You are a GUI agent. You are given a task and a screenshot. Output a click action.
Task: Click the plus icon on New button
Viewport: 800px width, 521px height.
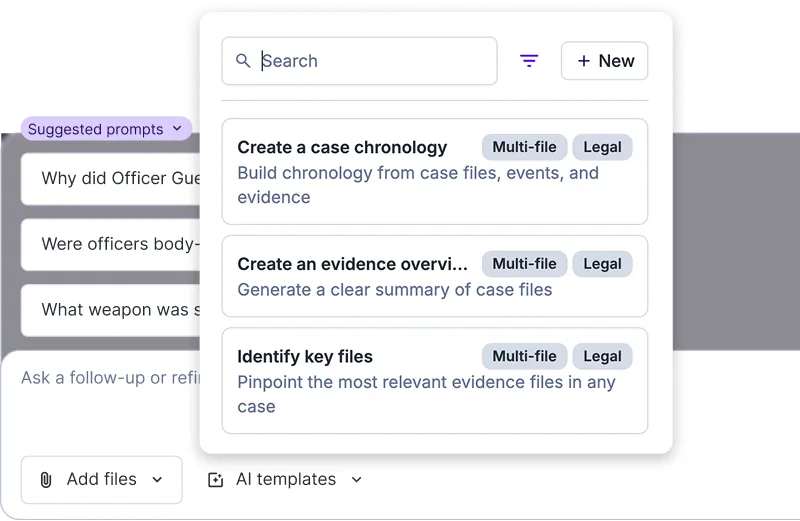(584, 61)
